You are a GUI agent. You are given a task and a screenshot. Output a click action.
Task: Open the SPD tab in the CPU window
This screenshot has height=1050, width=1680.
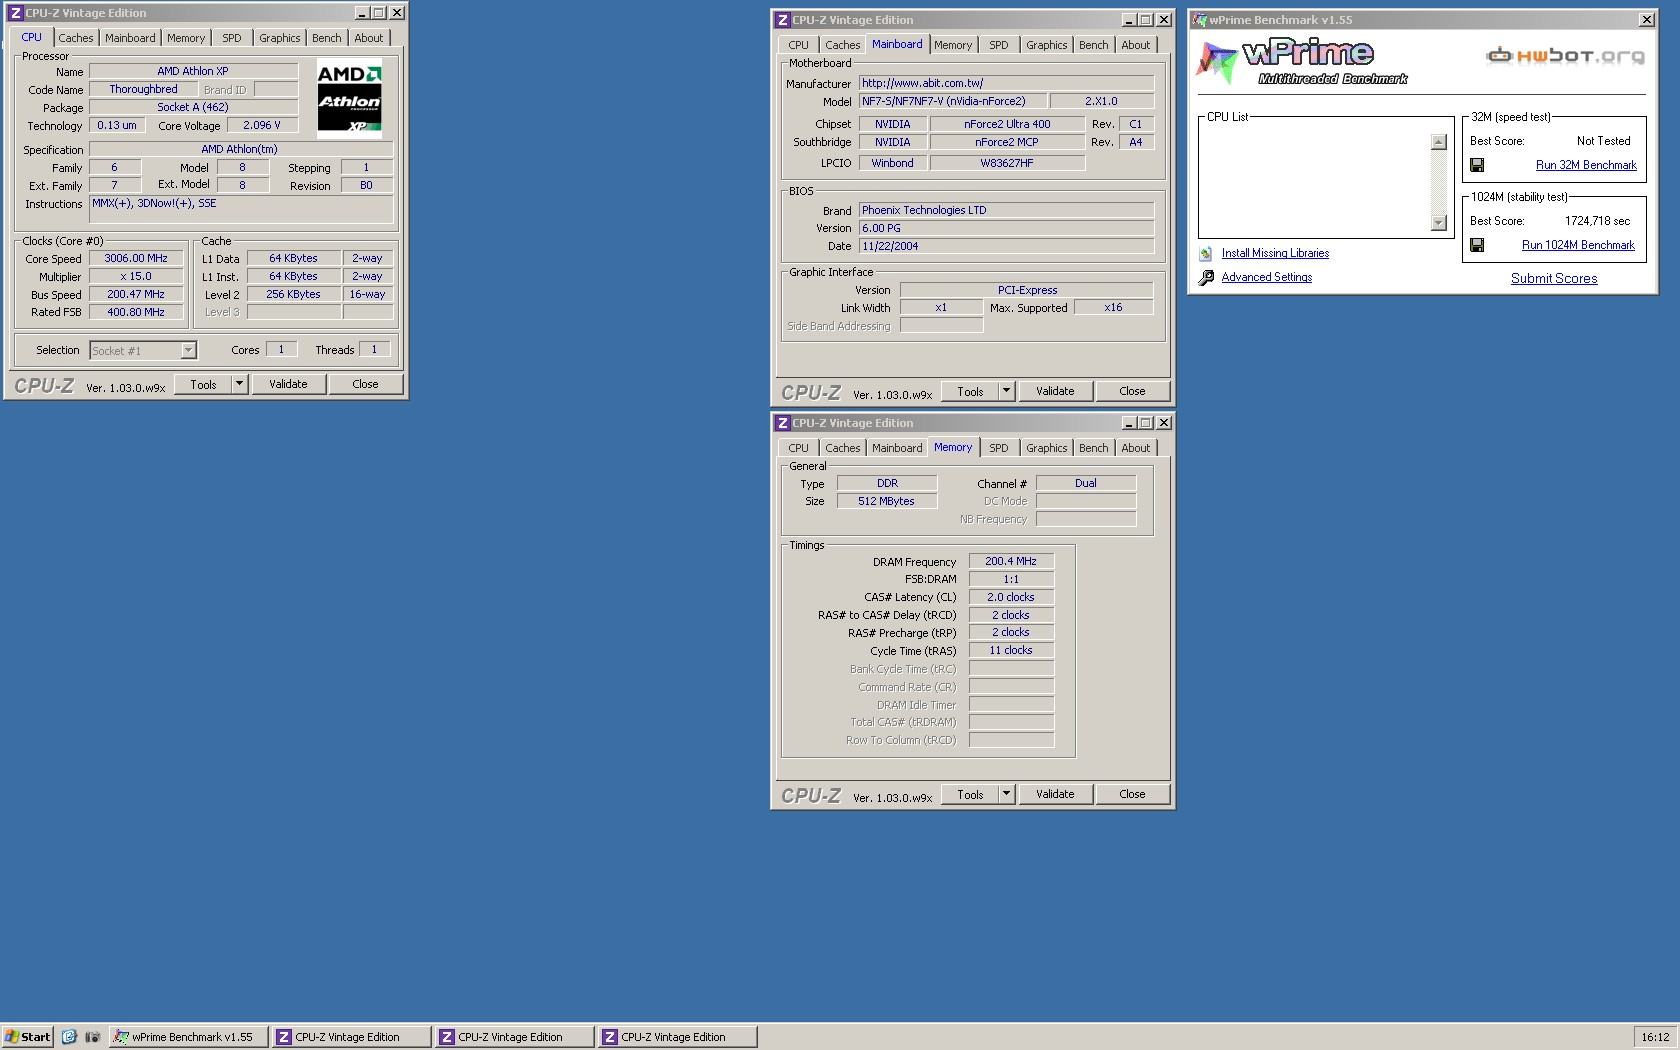coord(232,38)
